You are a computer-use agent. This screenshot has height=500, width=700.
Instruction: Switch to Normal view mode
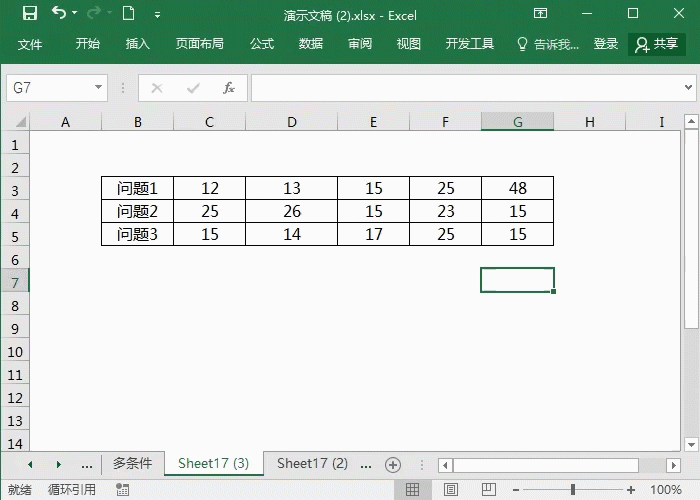(x=411, y=490)
